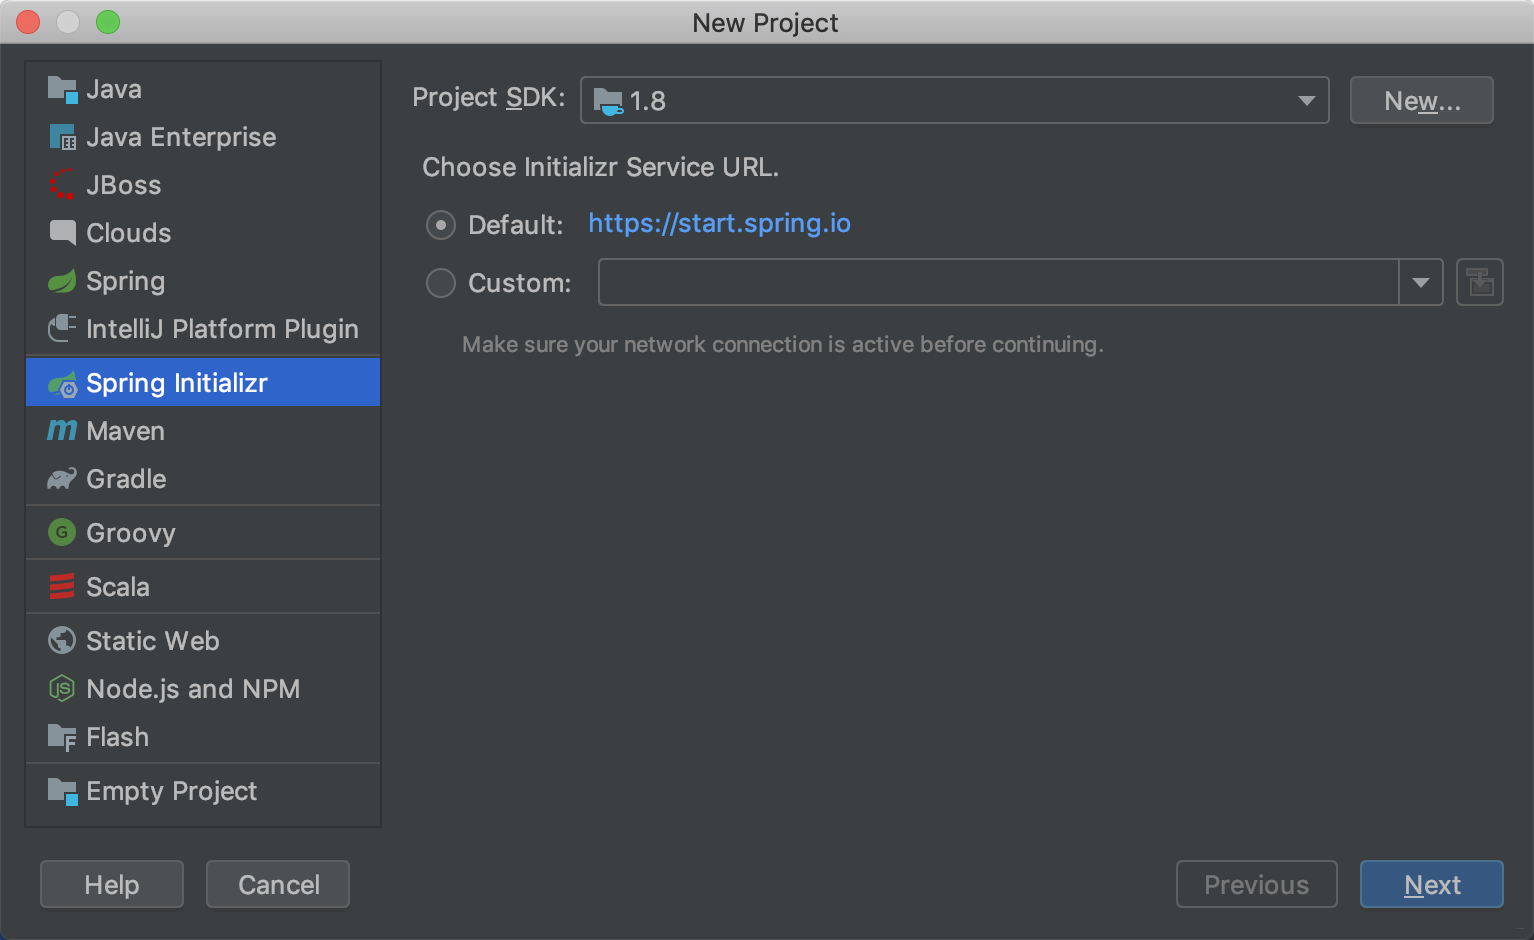Image resolution: width=1534 pixels, height=940 pixels.
Task: Choose Maven project type
Action: click(203, 431)
